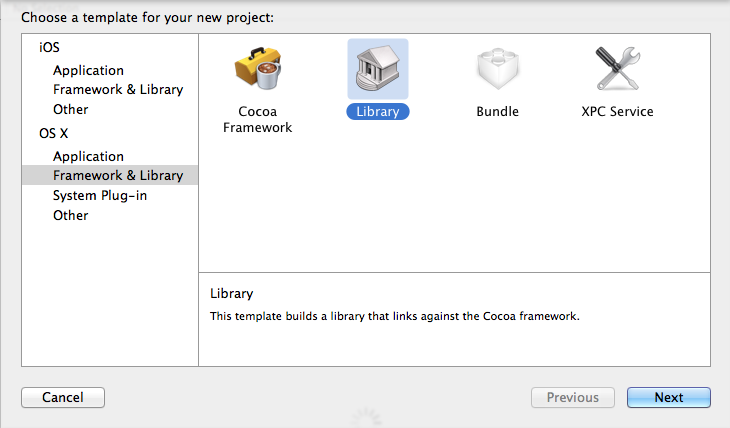Select Other under iOS section
Image resolution: width=730 pixels, height=428 pixels.
click(x=70, y=109)
